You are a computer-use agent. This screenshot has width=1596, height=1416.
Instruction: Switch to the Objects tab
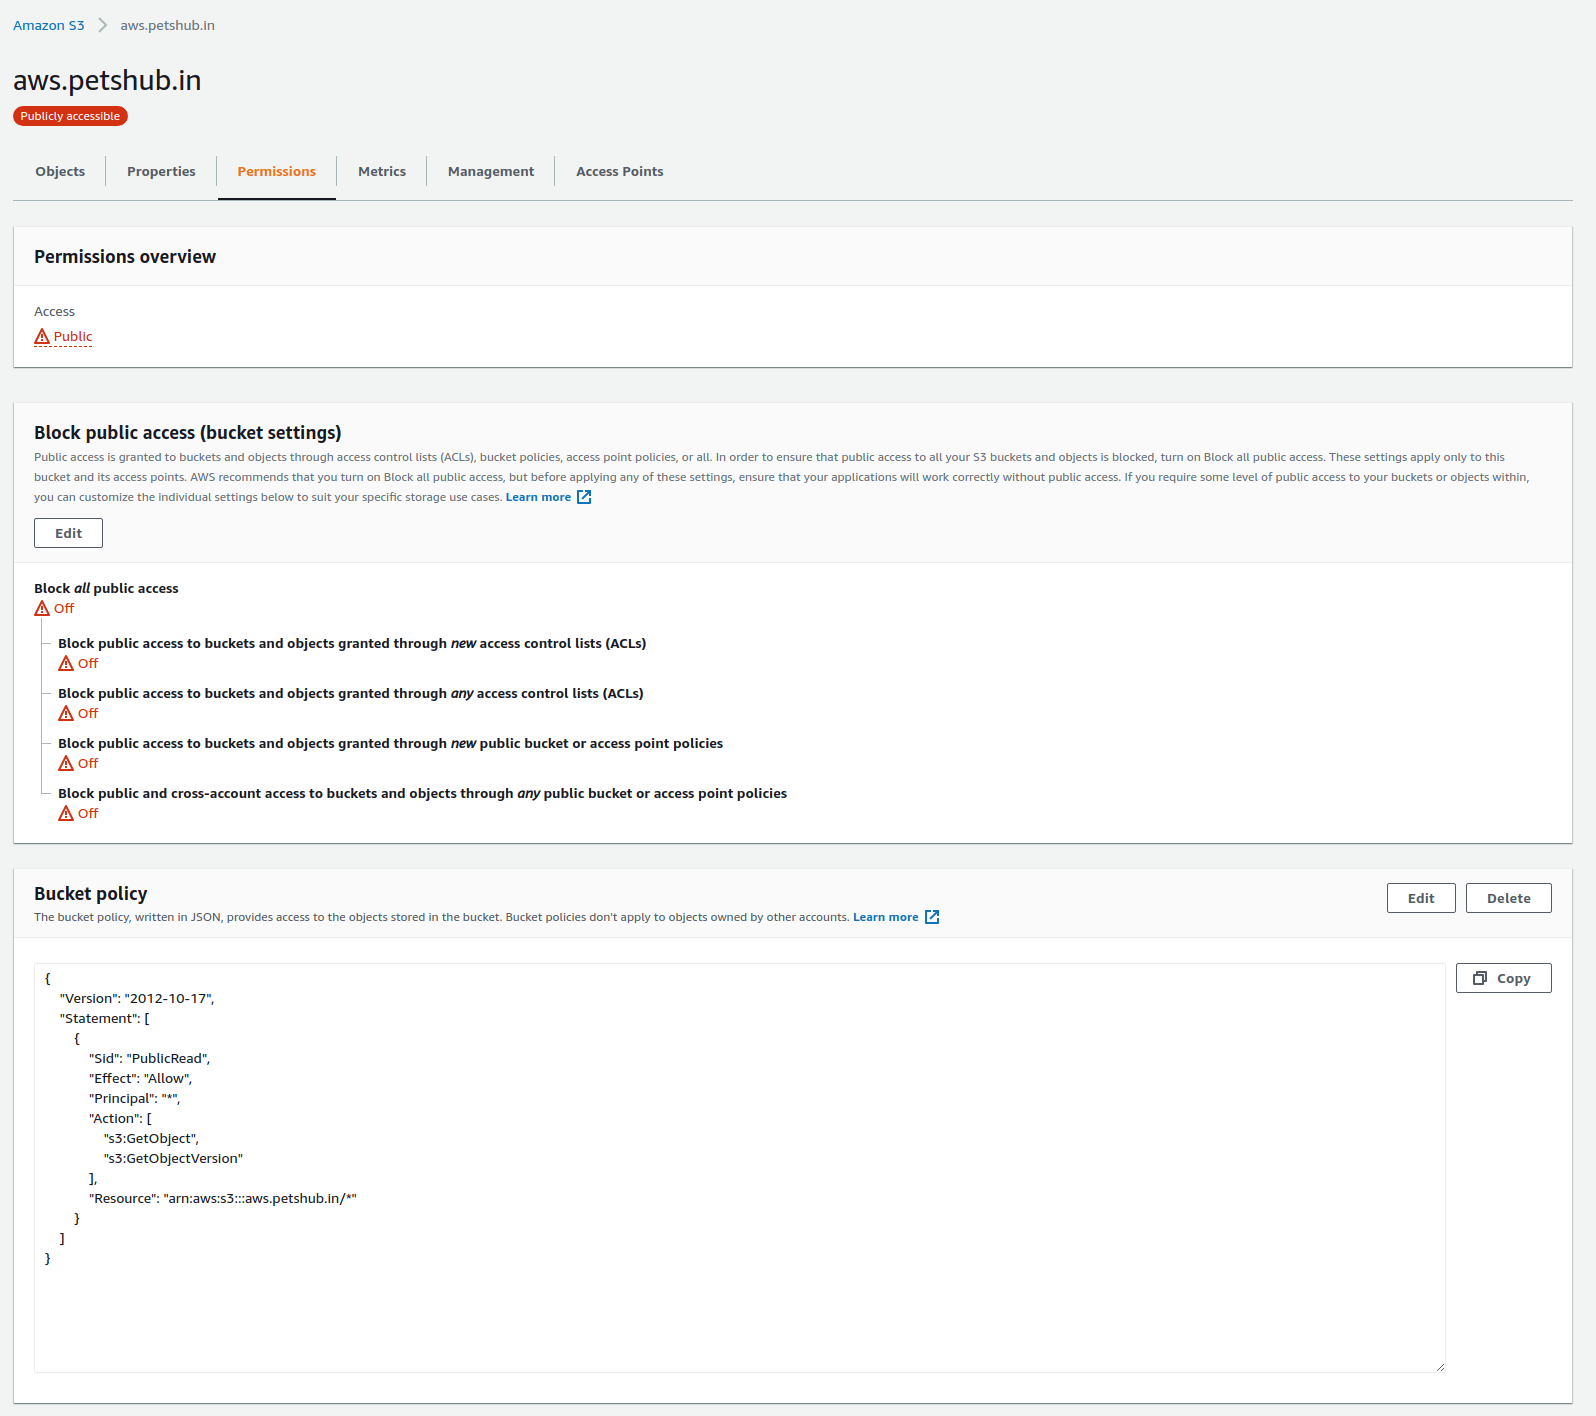click(x=60, y=171)
